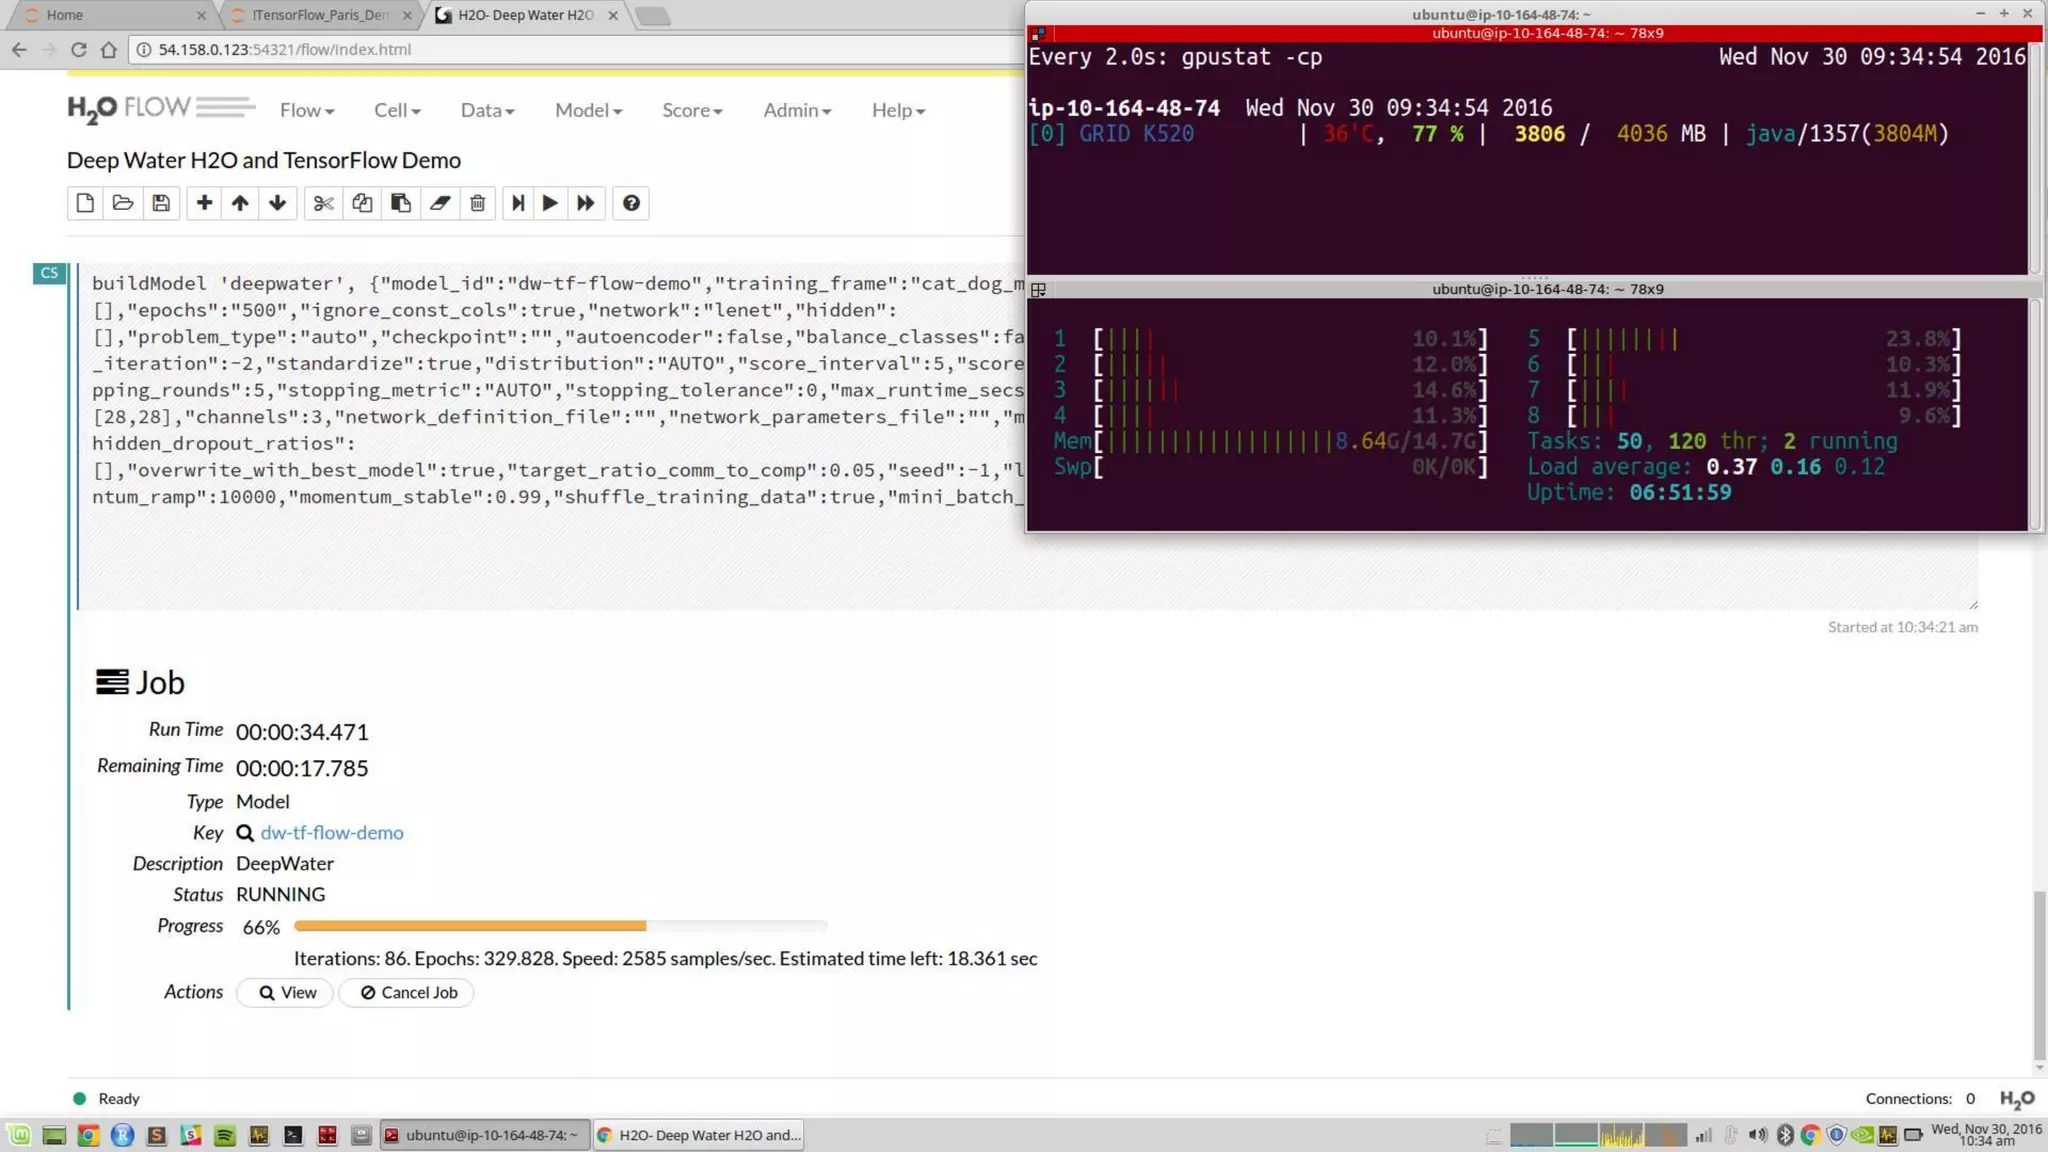Viewport: 2048px width, 1152px height.
Task: Click the orange job progress bar
Action: [x=470, y=926]
